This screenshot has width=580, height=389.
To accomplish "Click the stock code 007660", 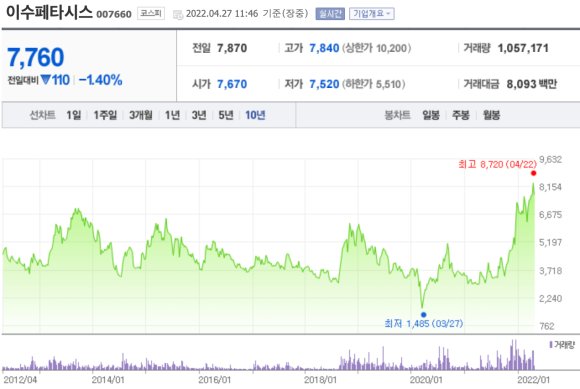I will click(114, 14).
